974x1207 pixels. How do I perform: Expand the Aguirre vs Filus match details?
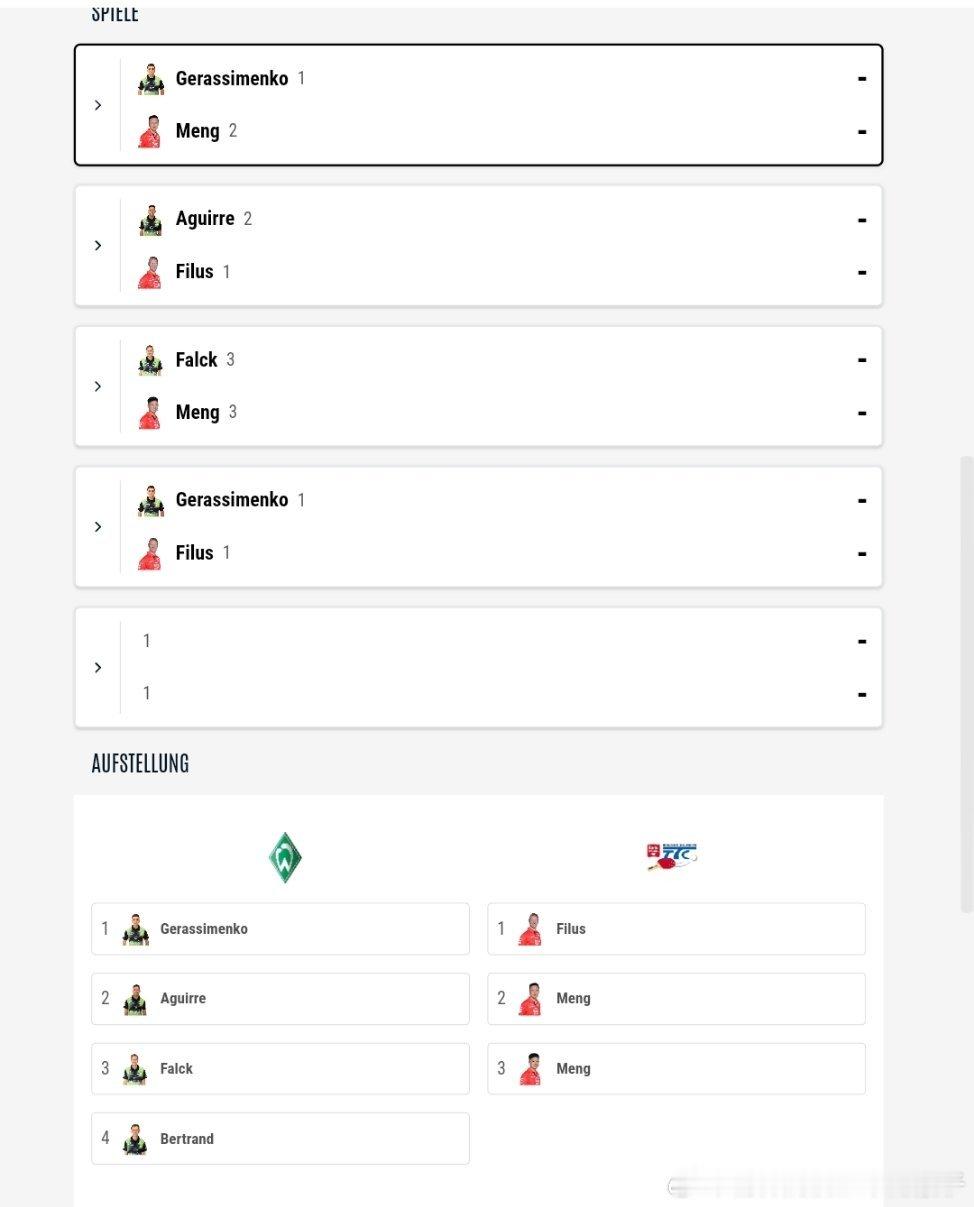(x=97, y=245)
